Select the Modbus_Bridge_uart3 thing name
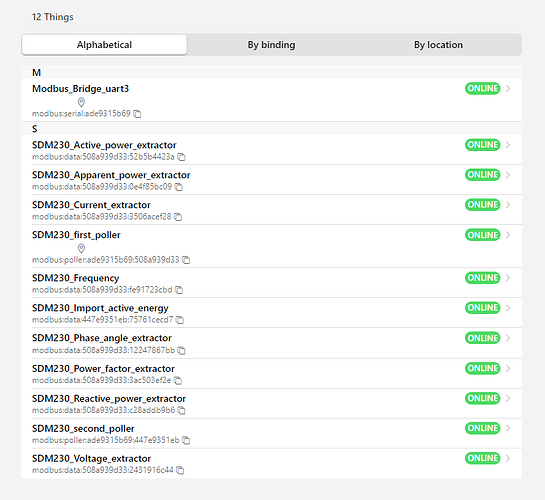The width and height of the screenshot is (545, 500). [x=80, y=89]
